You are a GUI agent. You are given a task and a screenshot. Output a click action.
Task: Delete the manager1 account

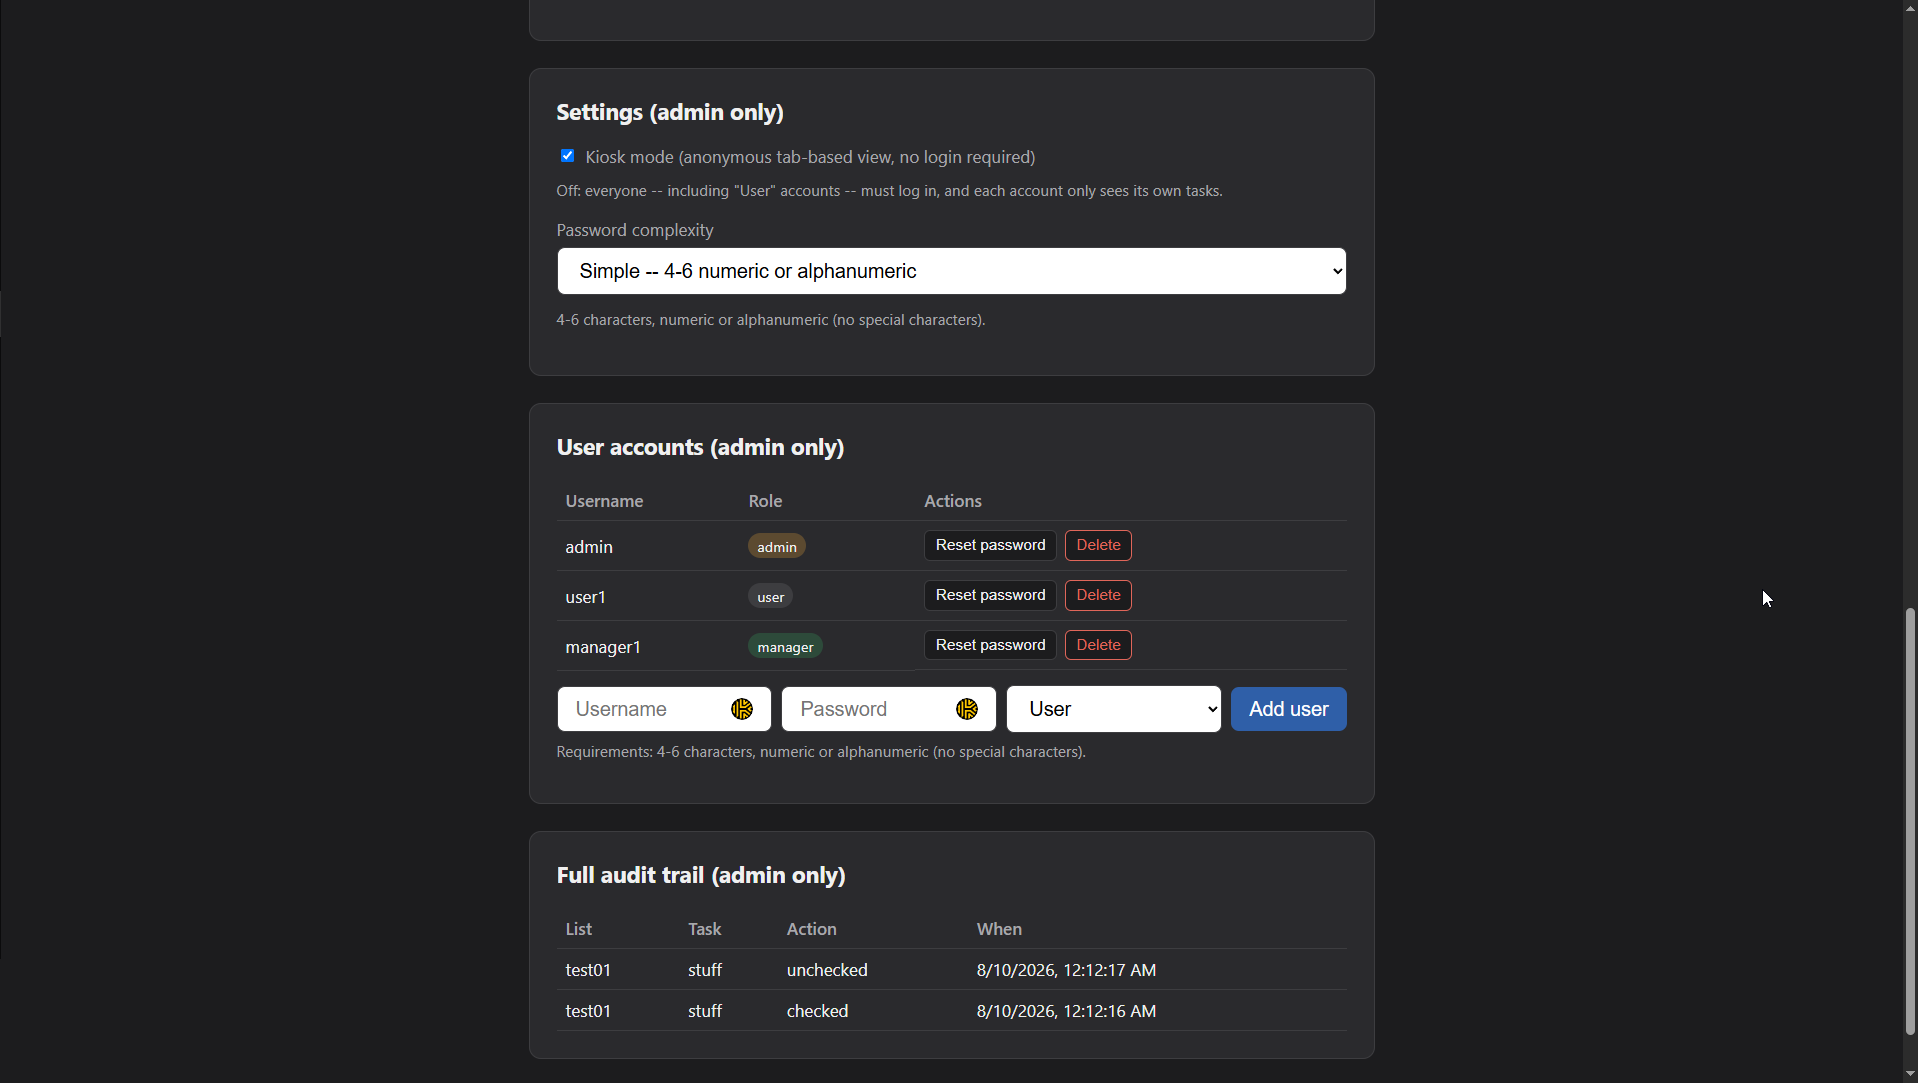click(1098, 645)
